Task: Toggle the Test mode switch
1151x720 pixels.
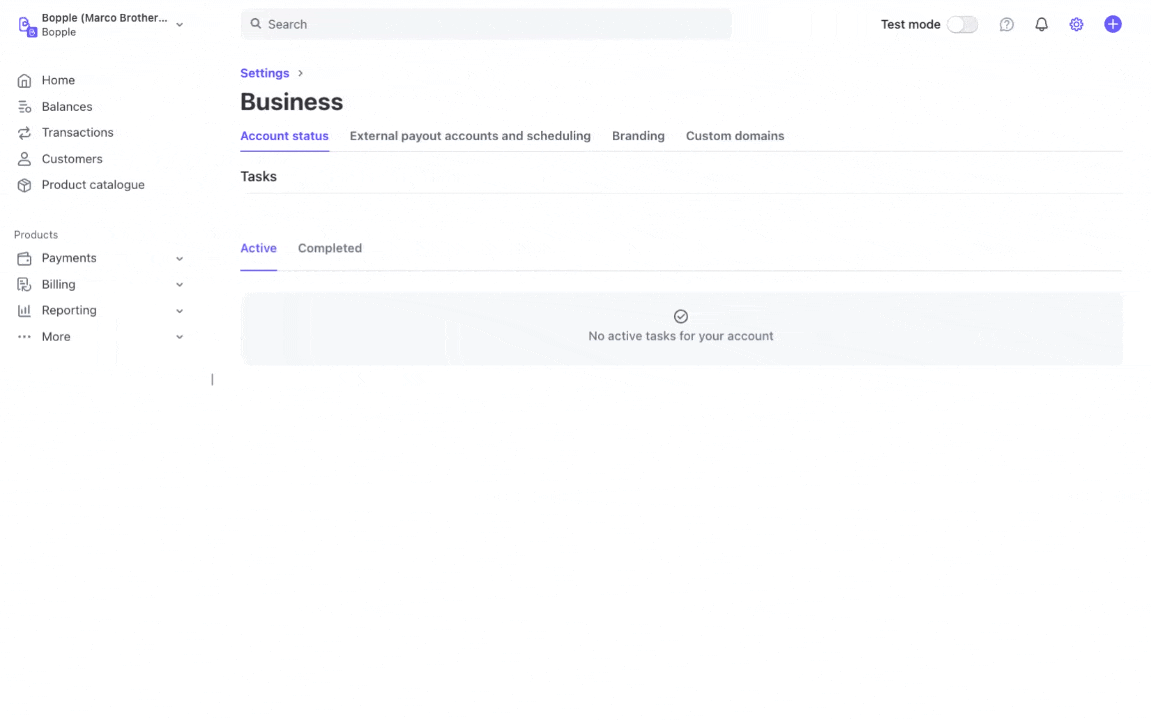Action: 962,24
